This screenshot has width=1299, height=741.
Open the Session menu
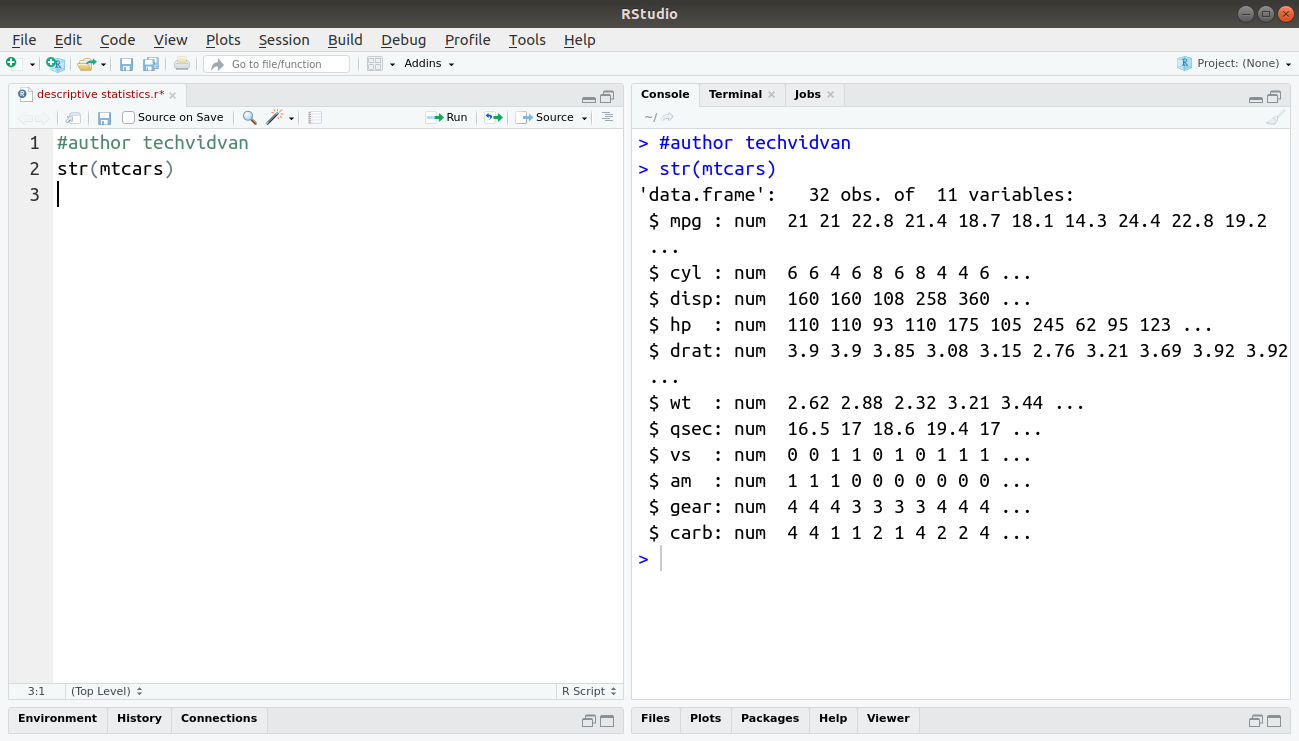coord(283,40)
